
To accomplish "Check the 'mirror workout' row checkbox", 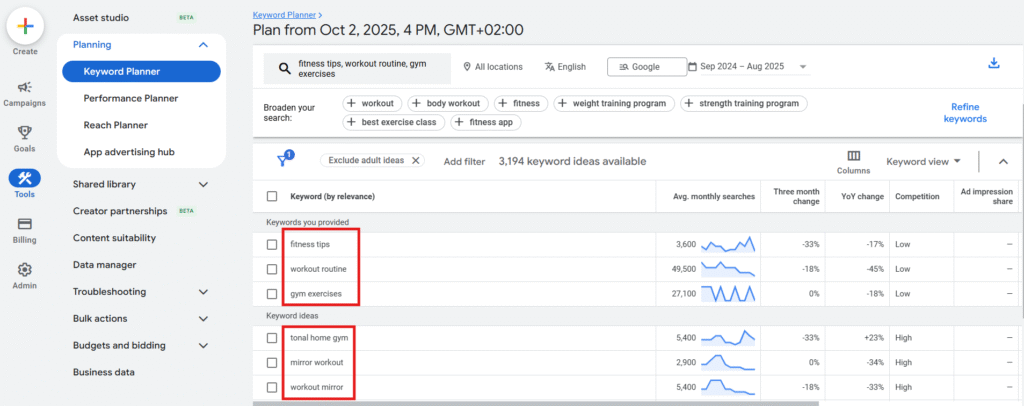I will [x=272, y=362].
